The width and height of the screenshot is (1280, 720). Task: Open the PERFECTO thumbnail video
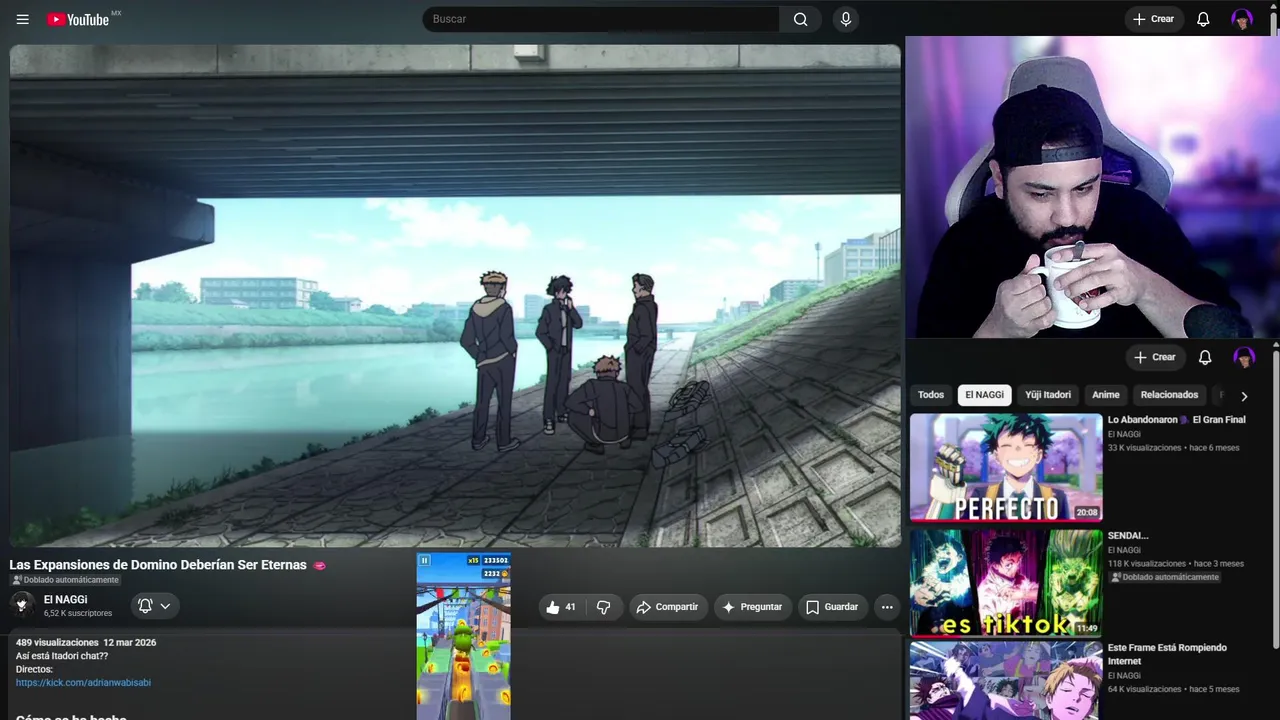click(x=1006, y=467)
